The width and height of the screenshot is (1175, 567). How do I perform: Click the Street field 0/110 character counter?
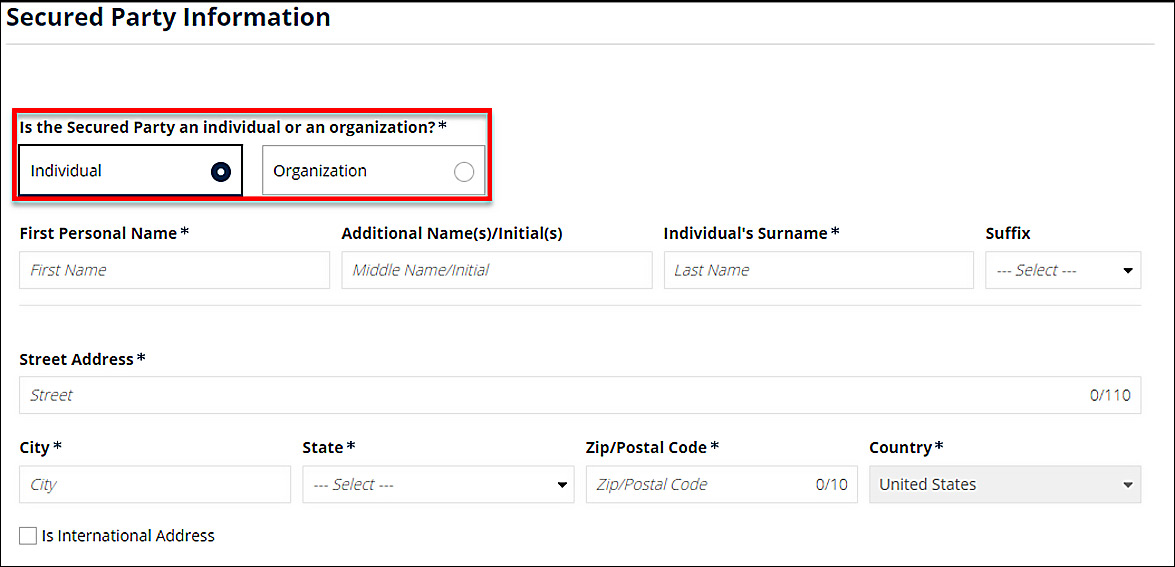1109,395
